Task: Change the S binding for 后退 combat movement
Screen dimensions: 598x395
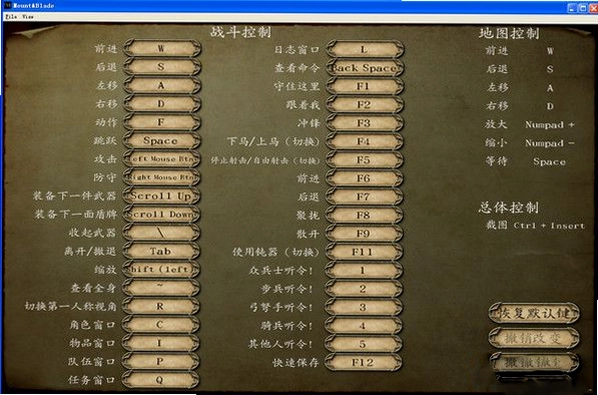Action: (161, 67)
